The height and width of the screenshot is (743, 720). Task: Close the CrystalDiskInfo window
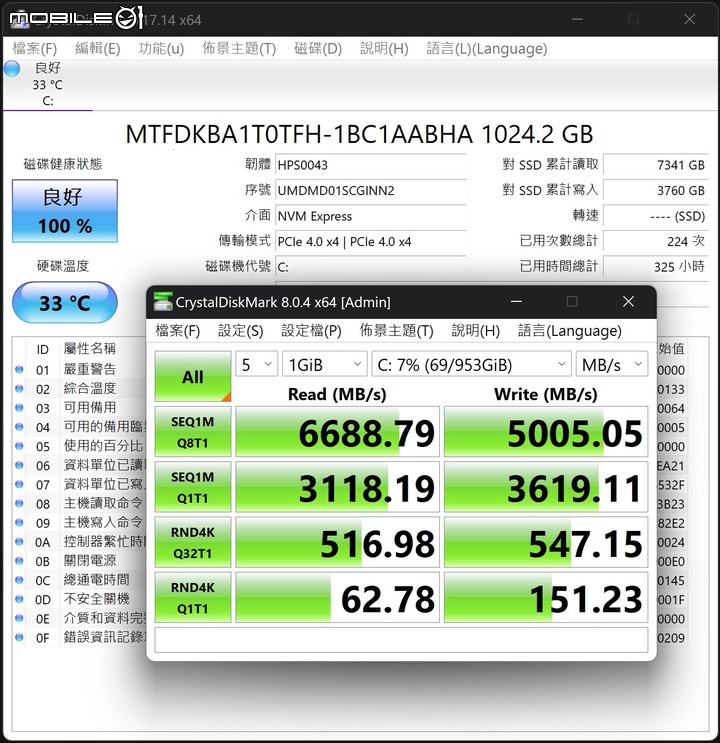pos(689,19)
